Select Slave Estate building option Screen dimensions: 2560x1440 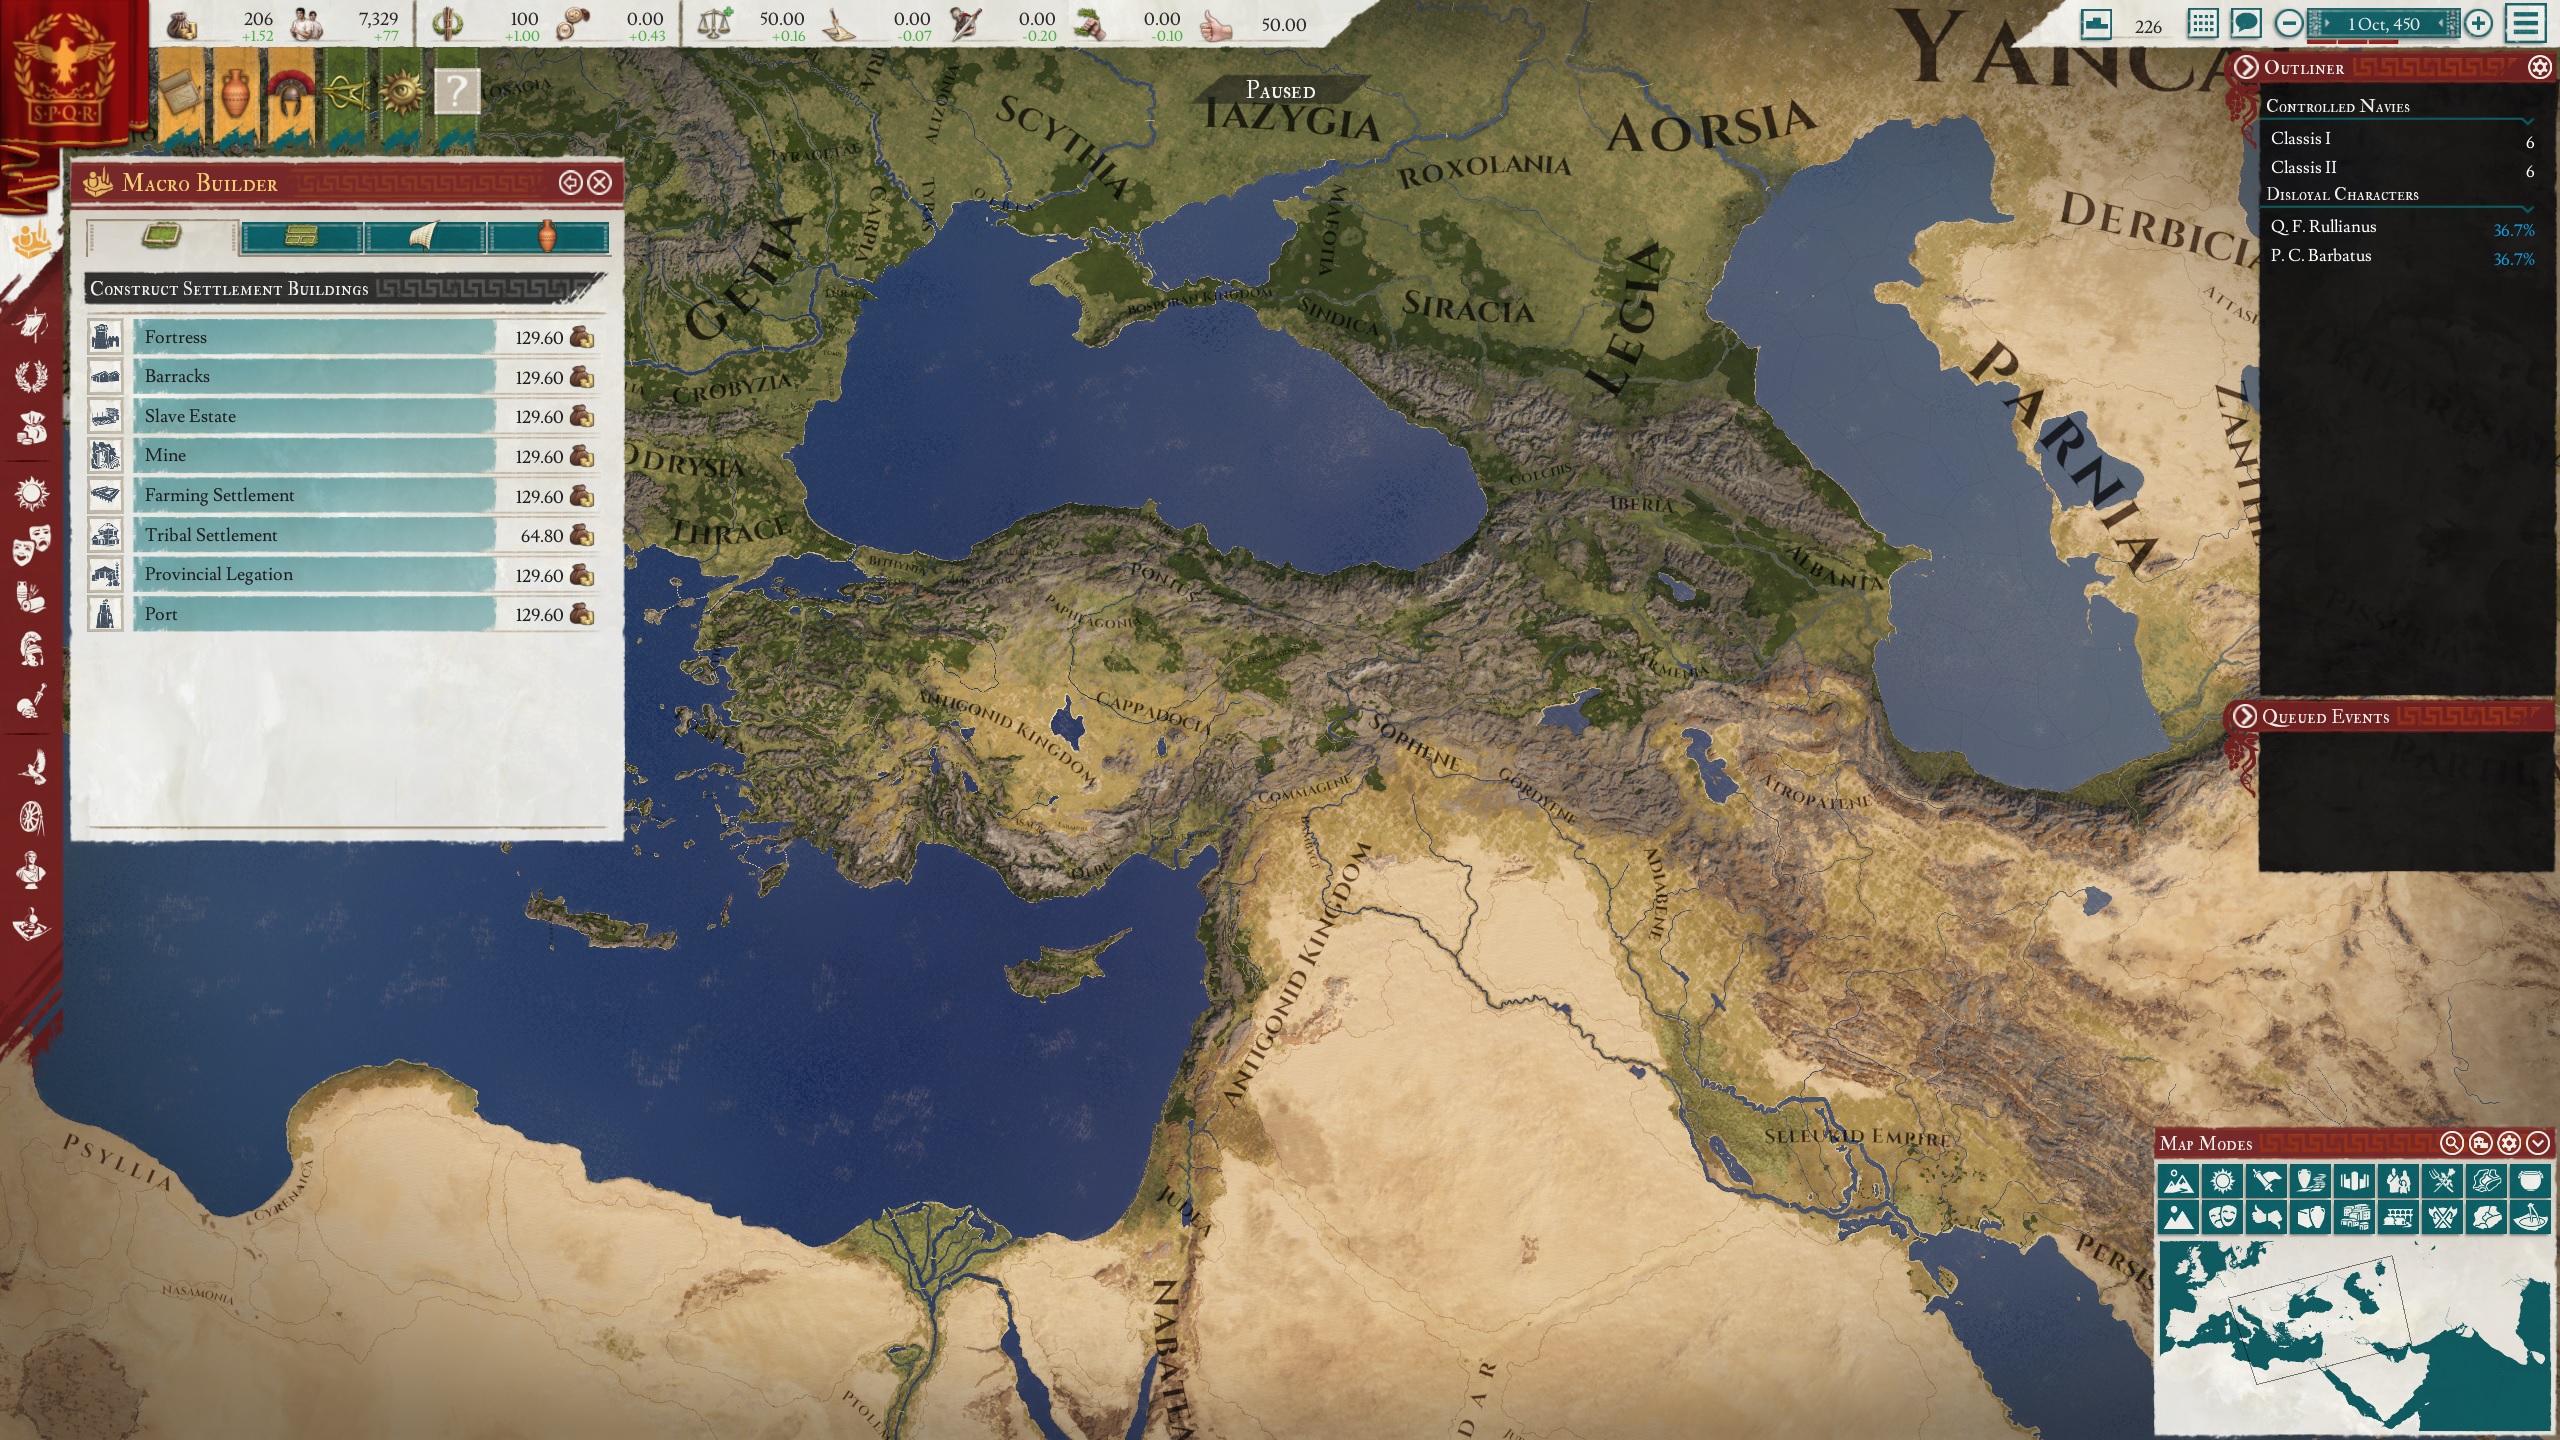[343, 416]
